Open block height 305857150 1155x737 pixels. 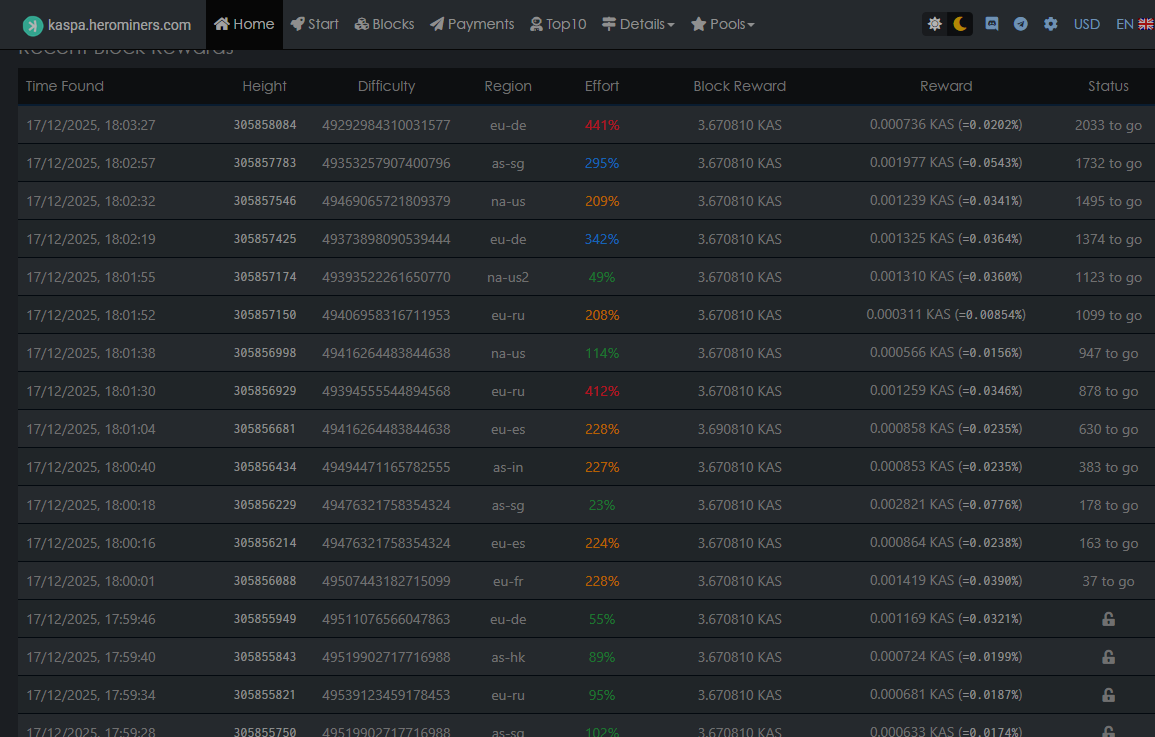(x=264, y=315)
